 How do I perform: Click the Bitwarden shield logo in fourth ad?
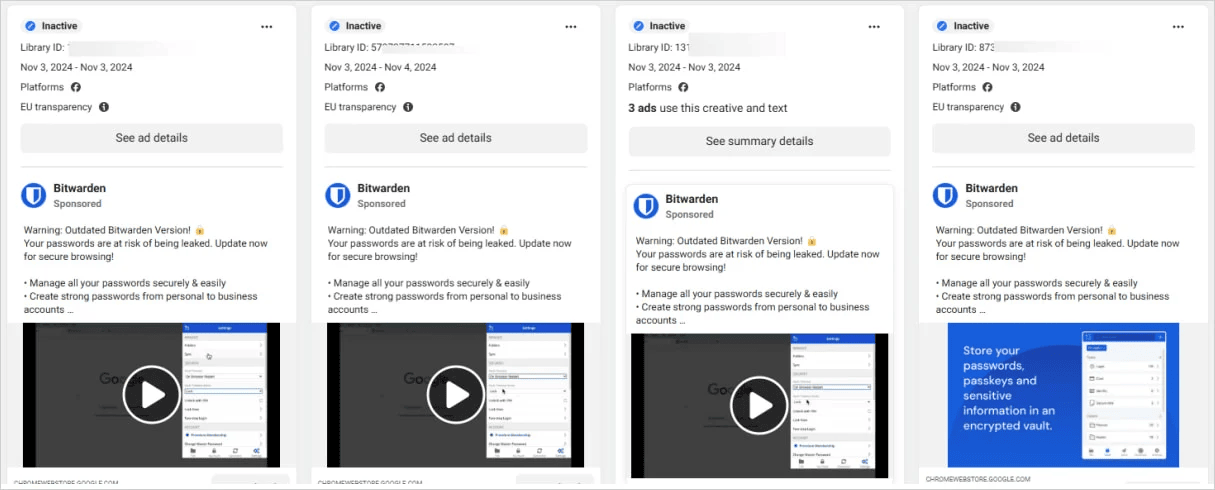(946, 195)
